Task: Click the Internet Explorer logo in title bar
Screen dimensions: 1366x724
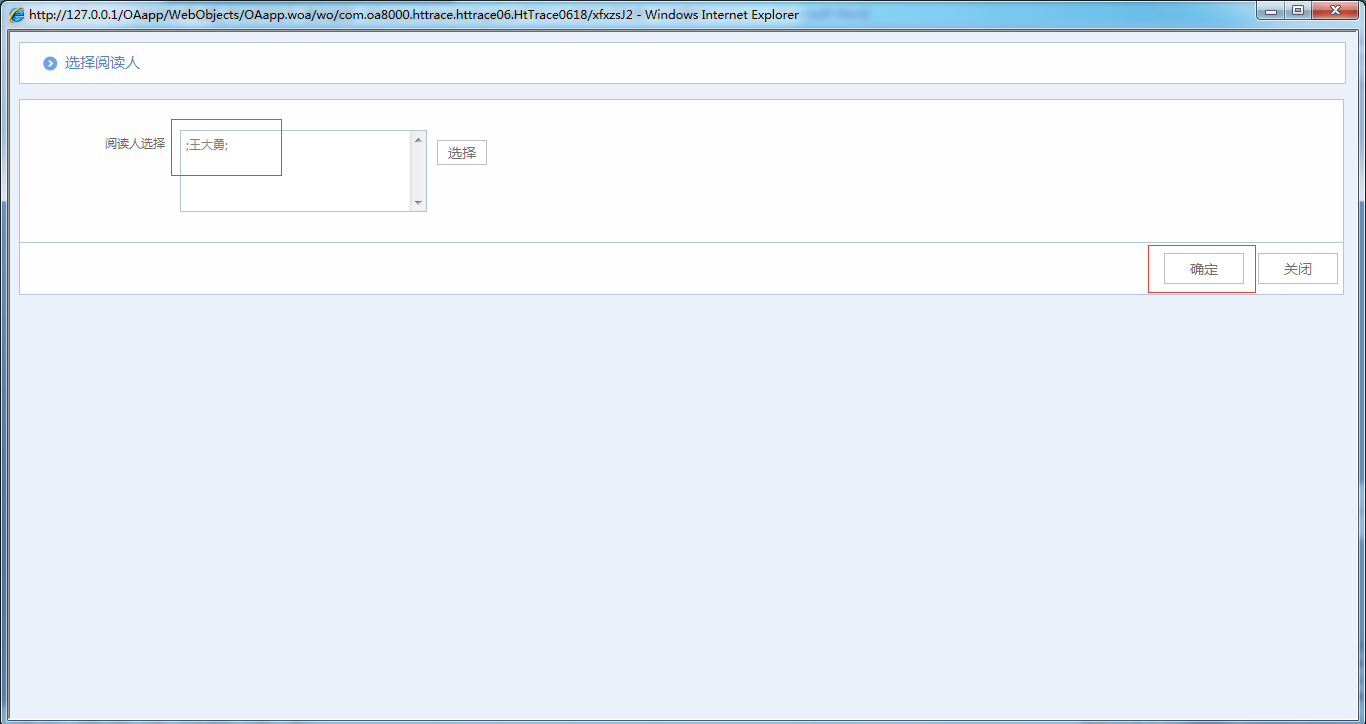Action: (17, 15)
